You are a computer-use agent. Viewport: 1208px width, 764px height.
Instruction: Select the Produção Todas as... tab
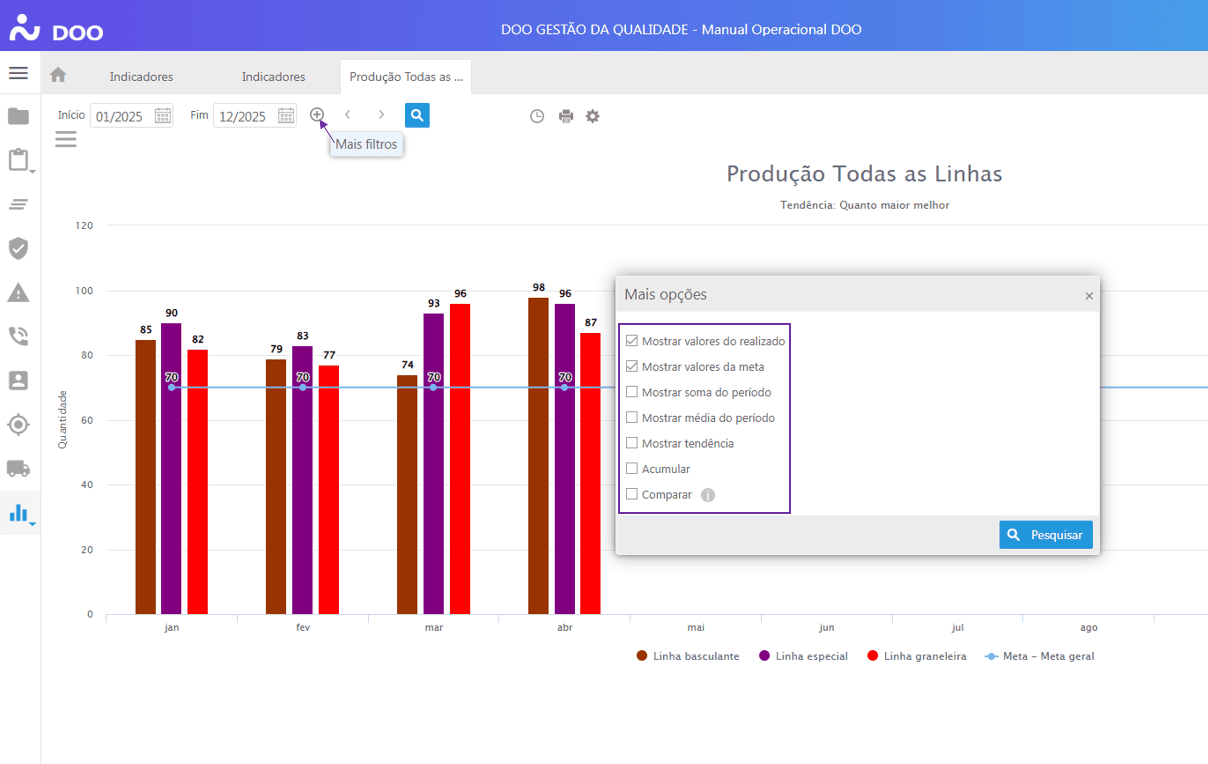[x=406, y=76]
